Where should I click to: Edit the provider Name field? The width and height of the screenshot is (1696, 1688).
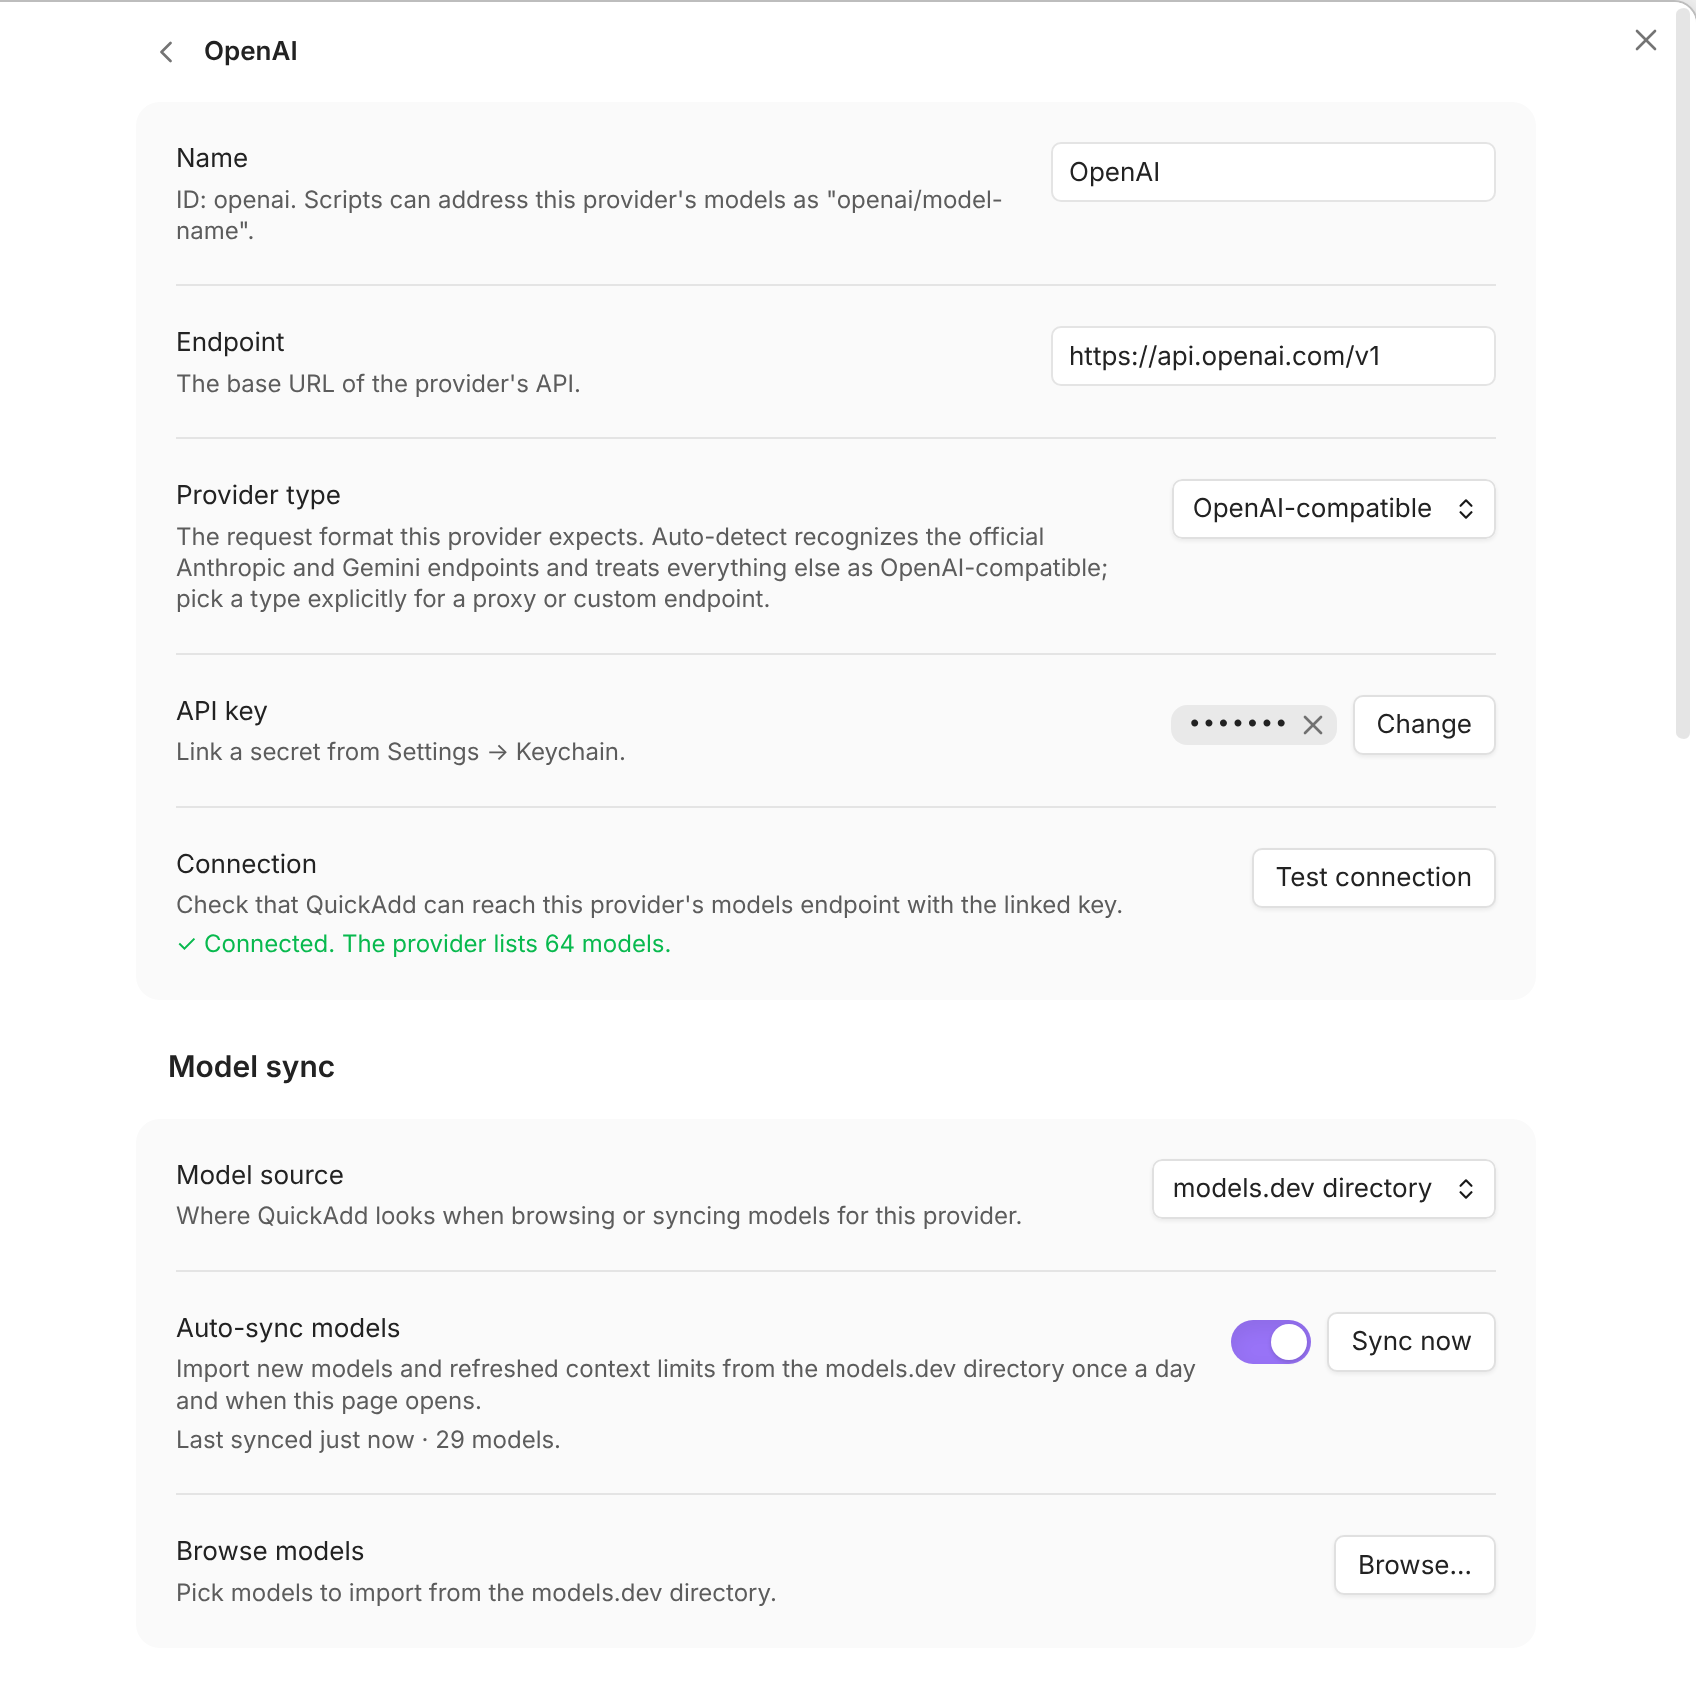[x=1273, y=172]
